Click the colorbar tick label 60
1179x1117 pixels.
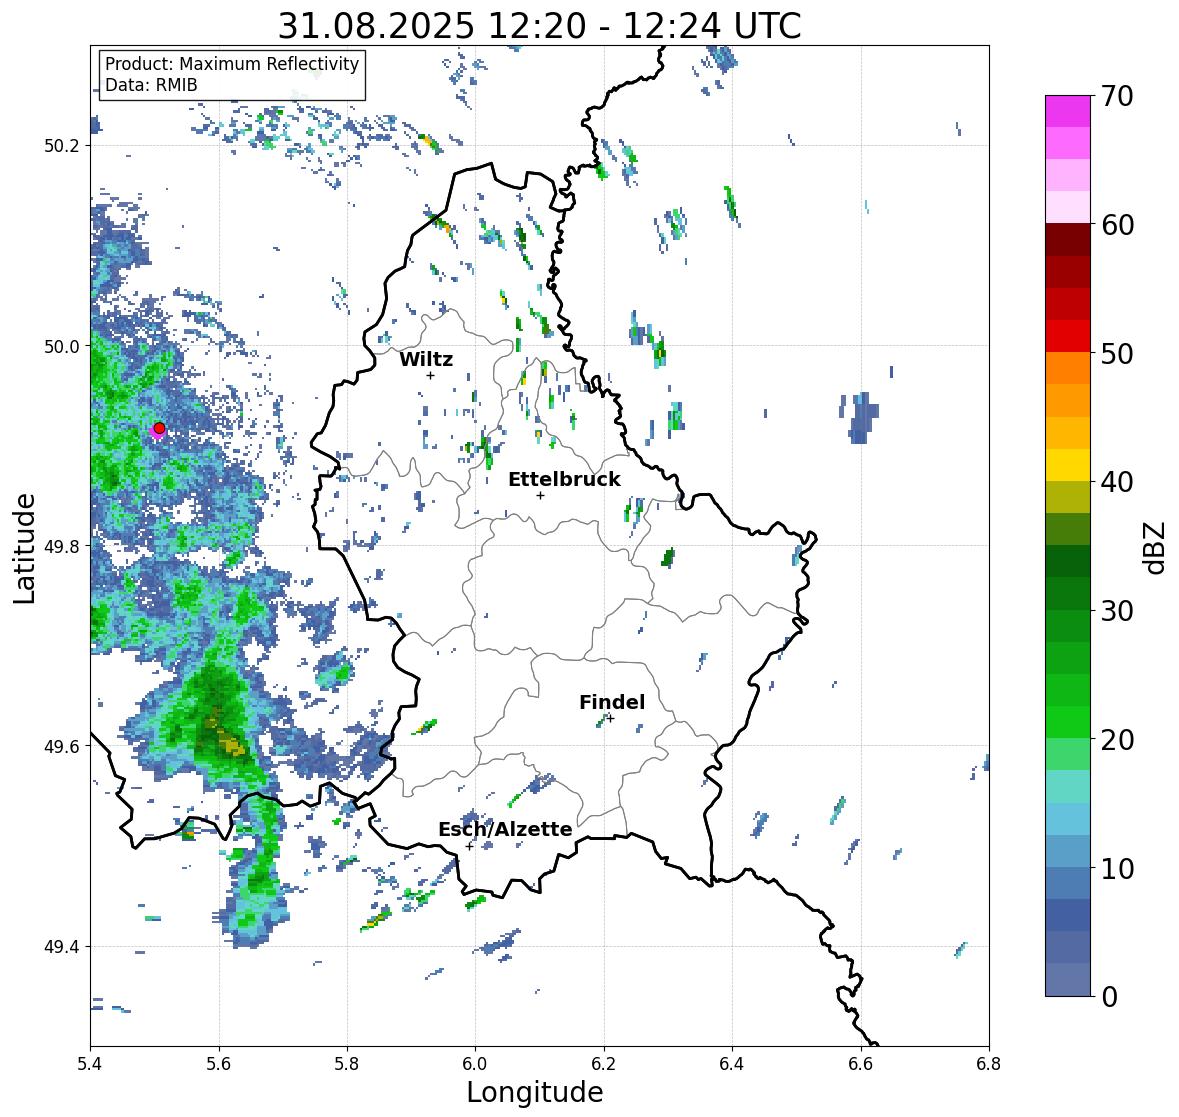[1117, 225]
